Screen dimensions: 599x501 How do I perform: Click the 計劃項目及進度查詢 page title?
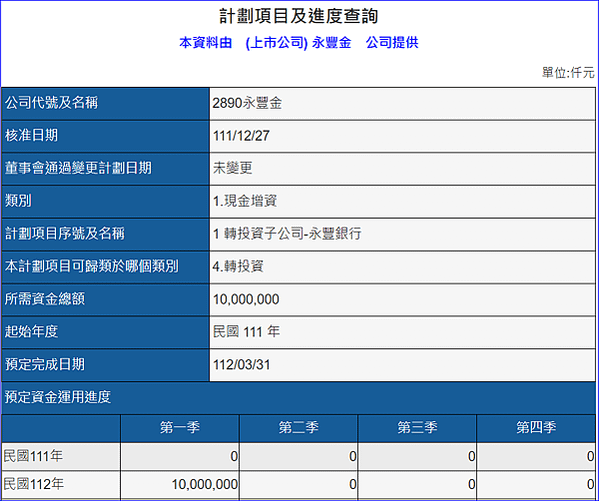click(299, 16)
